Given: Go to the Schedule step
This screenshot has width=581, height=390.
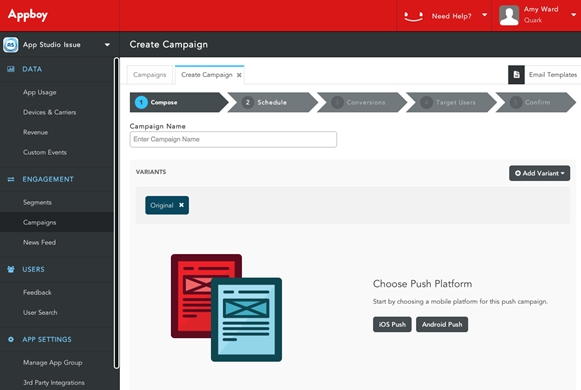Looking at the screenshot, I should [x=272, y=102].
